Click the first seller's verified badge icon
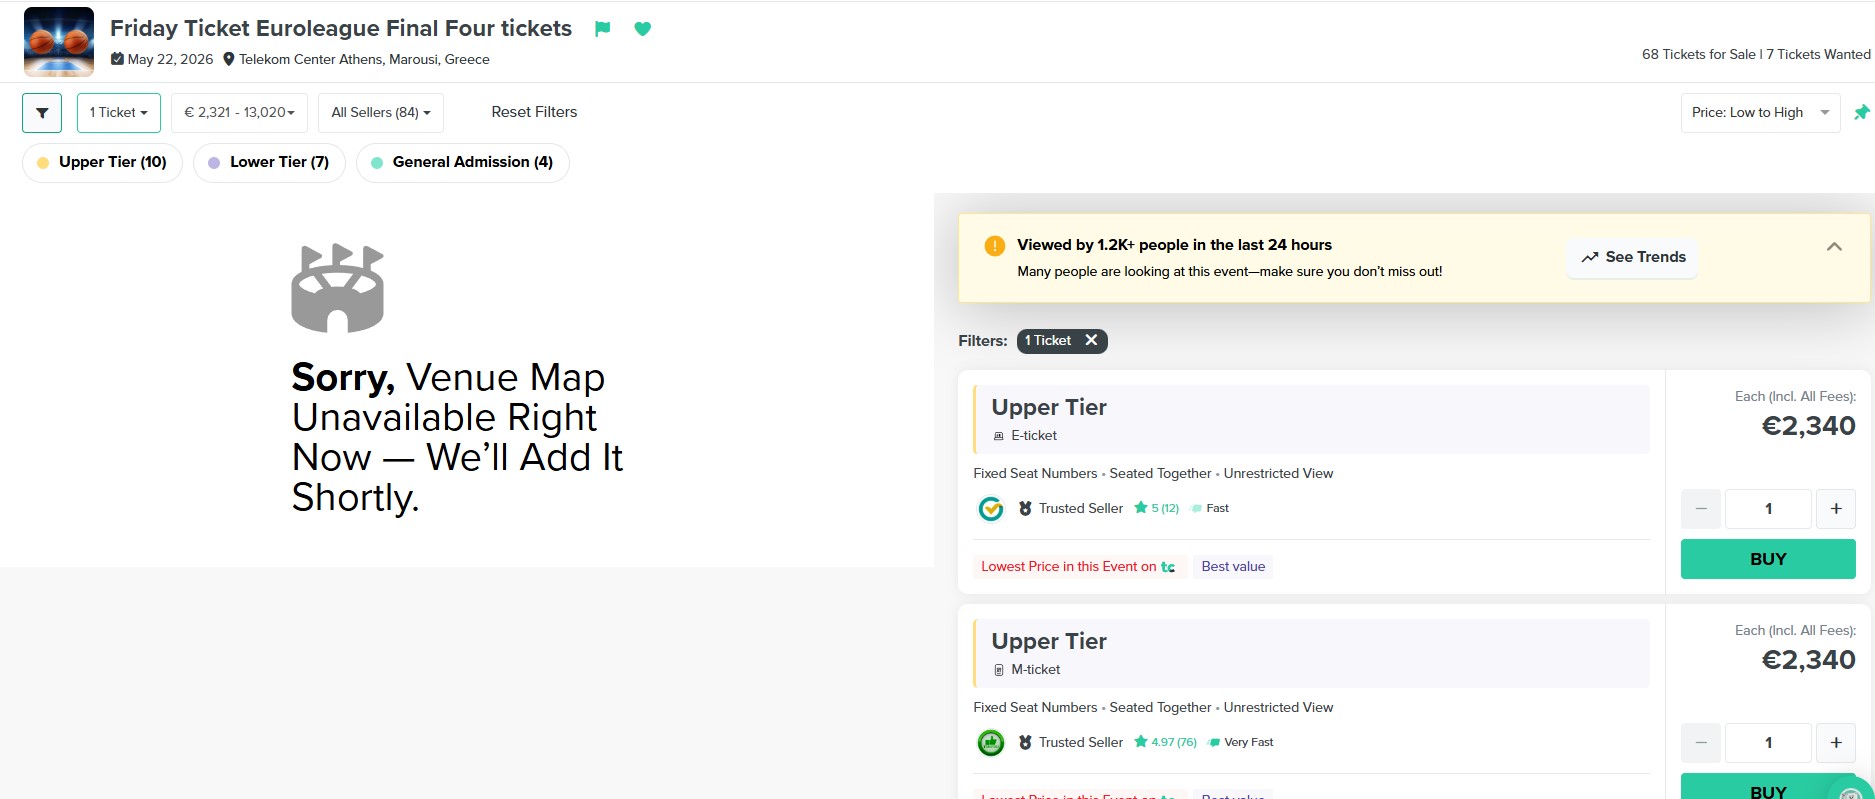 tap(990, 509)
